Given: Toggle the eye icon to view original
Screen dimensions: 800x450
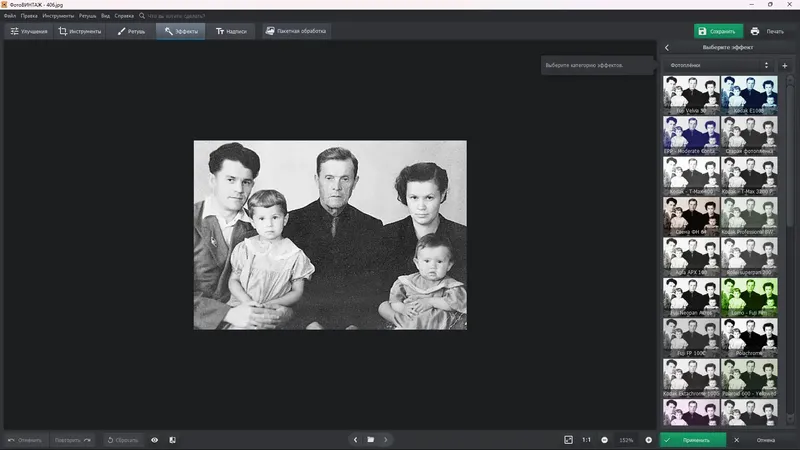Looking at the screenshot, I should pyautogui.click(x=155, y=440).
